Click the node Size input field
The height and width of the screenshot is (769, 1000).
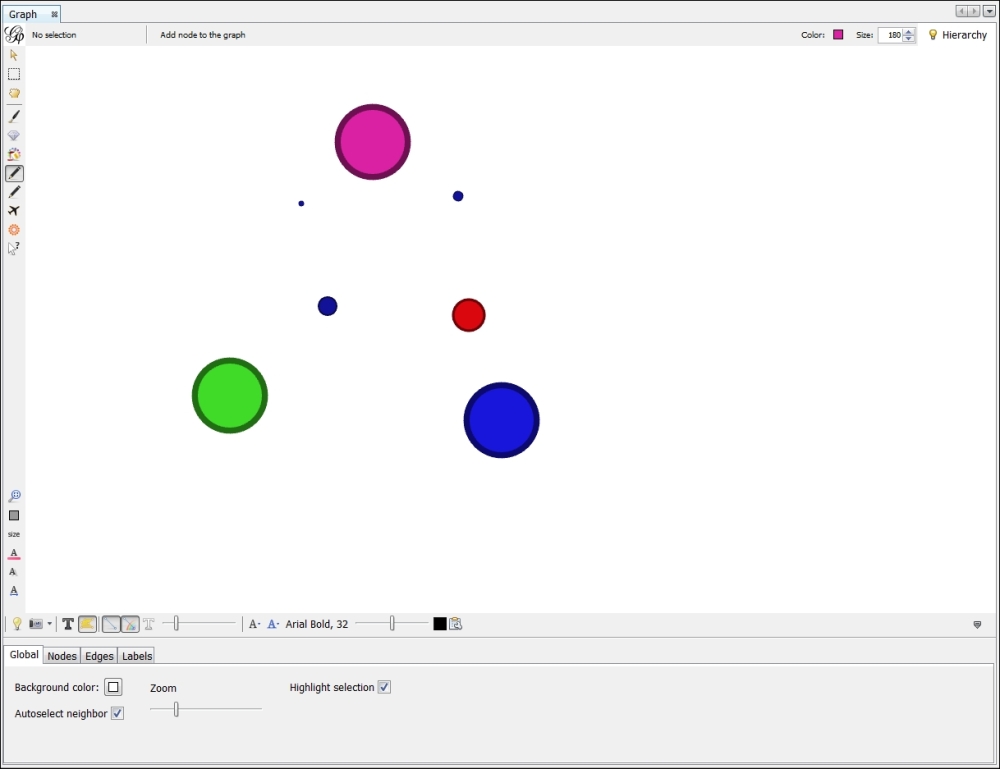pos(889,35)
